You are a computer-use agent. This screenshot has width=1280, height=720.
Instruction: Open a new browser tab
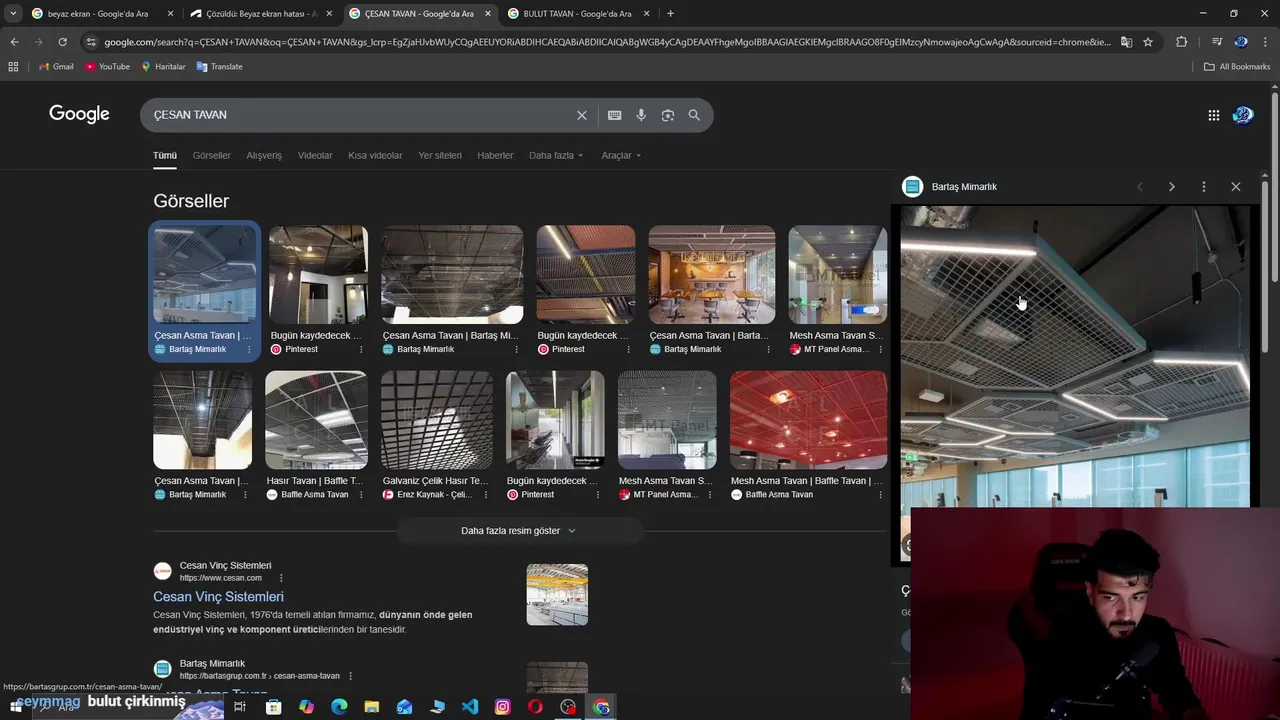670,14
